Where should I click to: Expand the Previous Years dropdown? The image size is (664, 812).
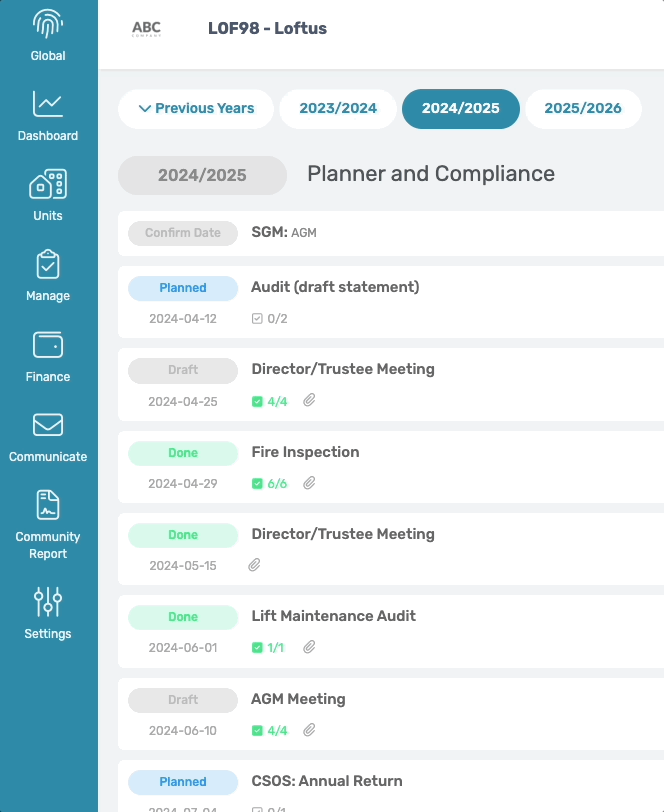pos(196,109)
